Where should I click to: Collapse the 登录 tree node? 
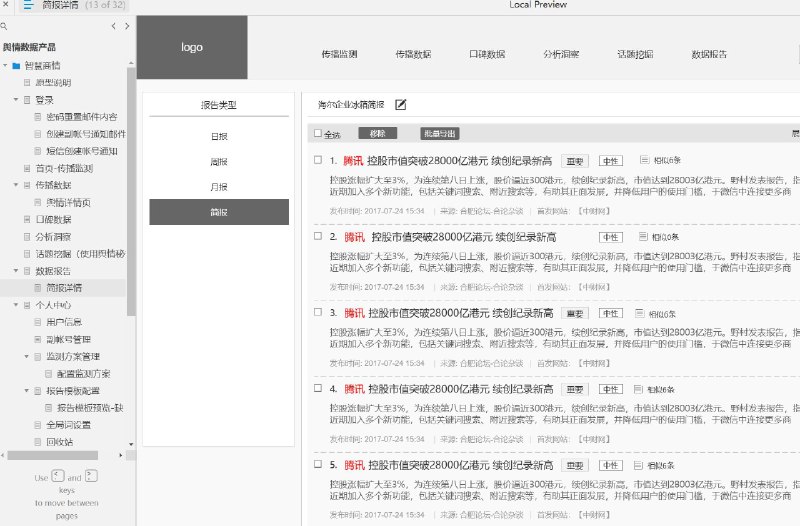[x=16, y=99]
